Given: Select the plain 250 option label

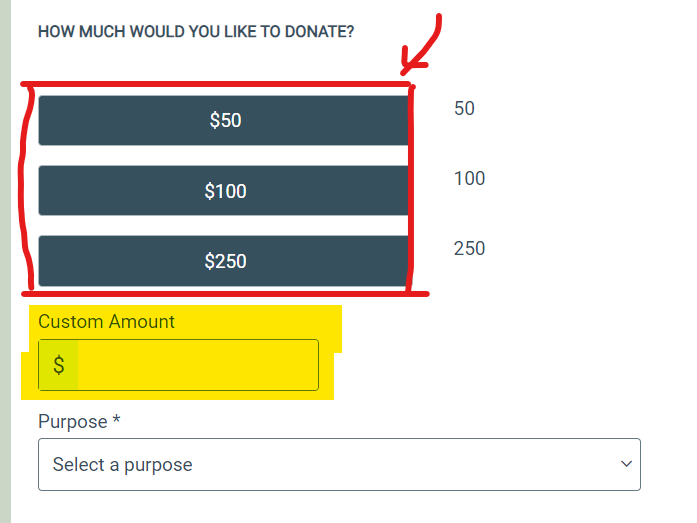Looking at the screenshot, I should (469, 249).
